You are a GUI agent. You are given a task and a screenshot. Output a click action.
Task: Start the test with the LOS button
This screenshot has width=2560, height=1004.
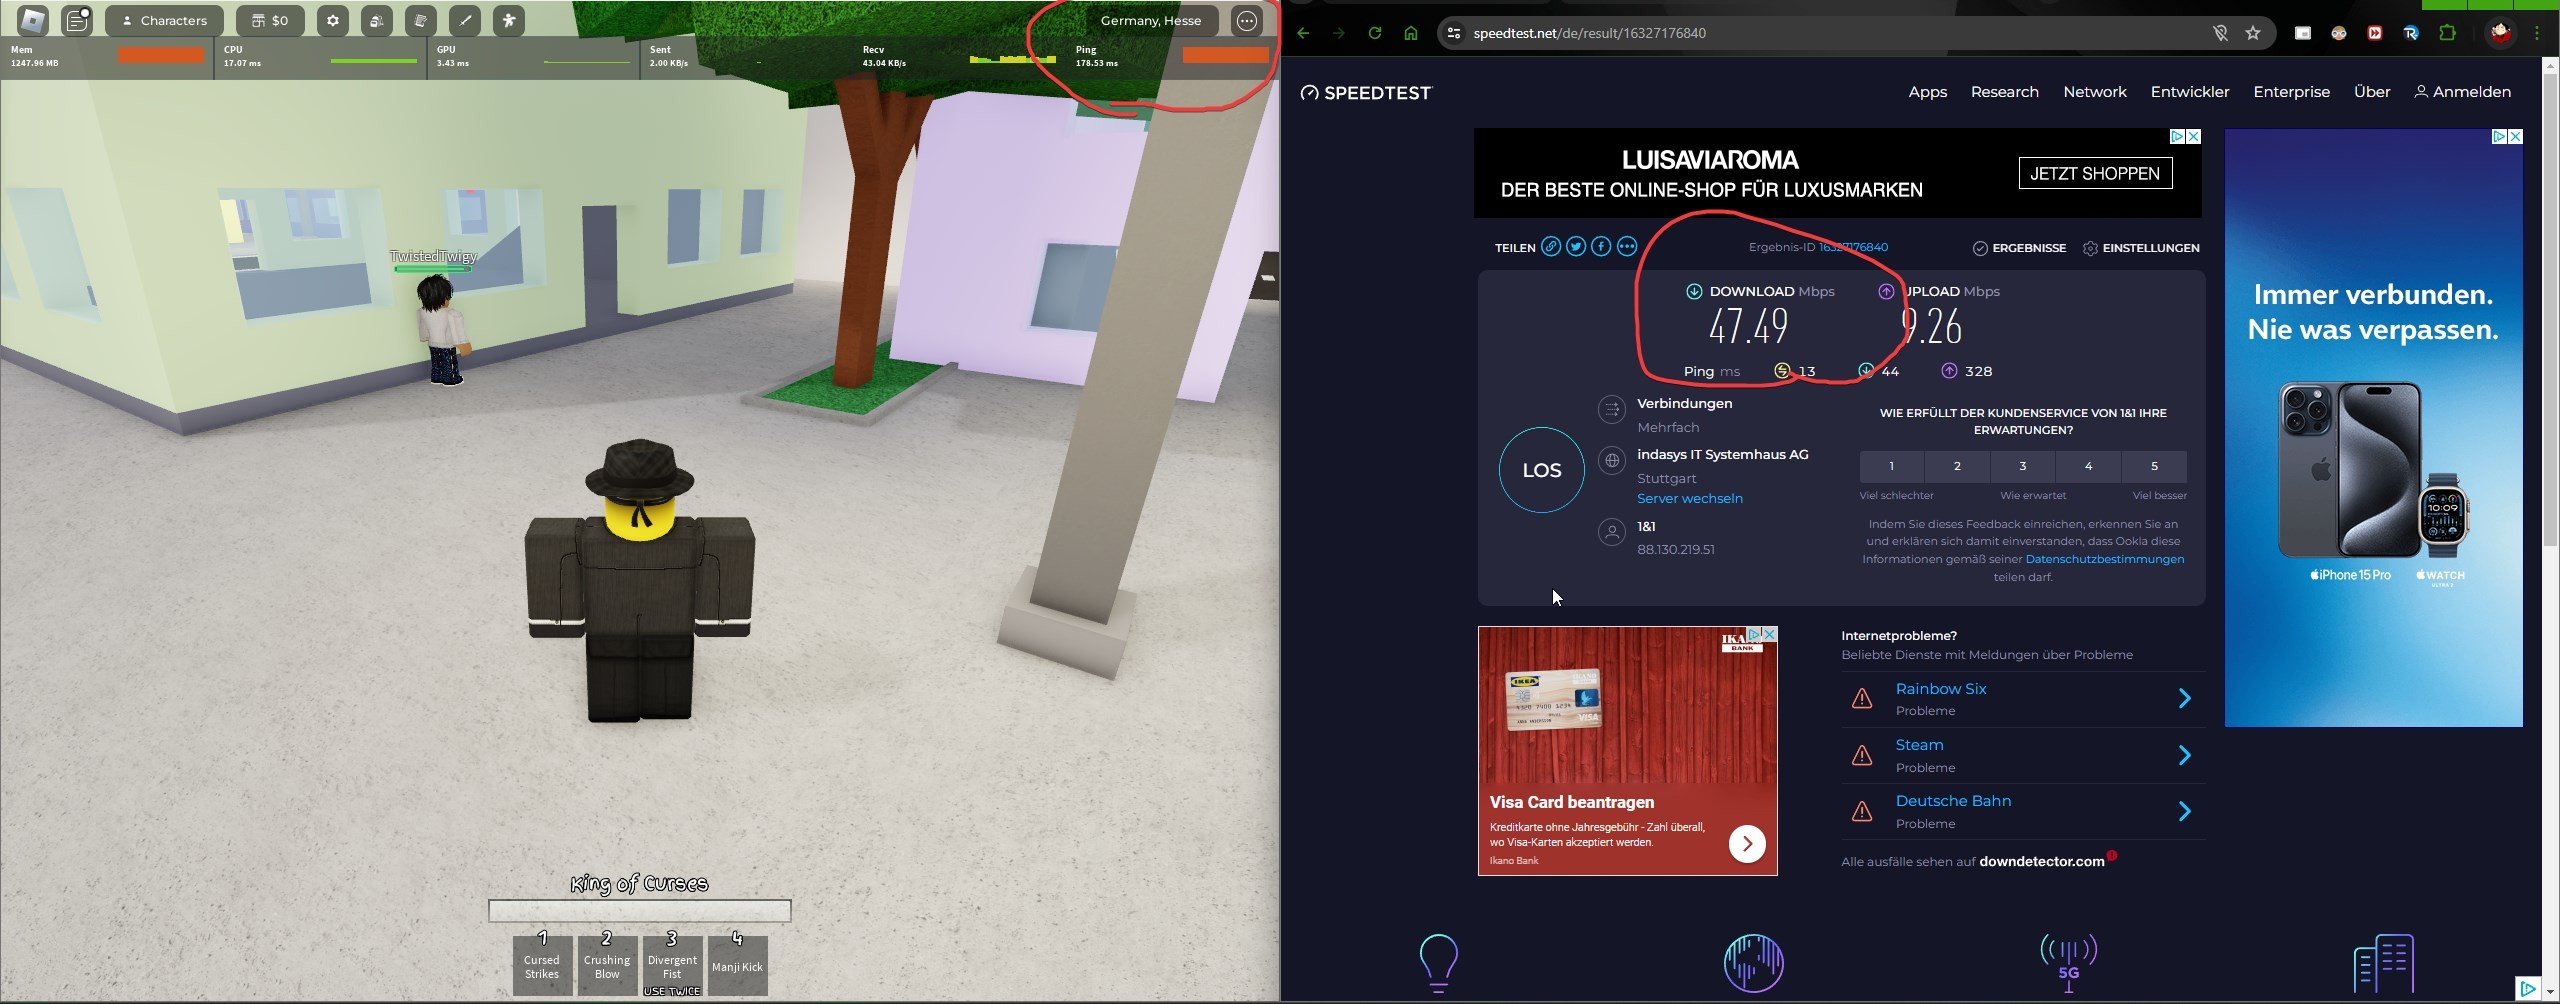(x=1541, y=470)
